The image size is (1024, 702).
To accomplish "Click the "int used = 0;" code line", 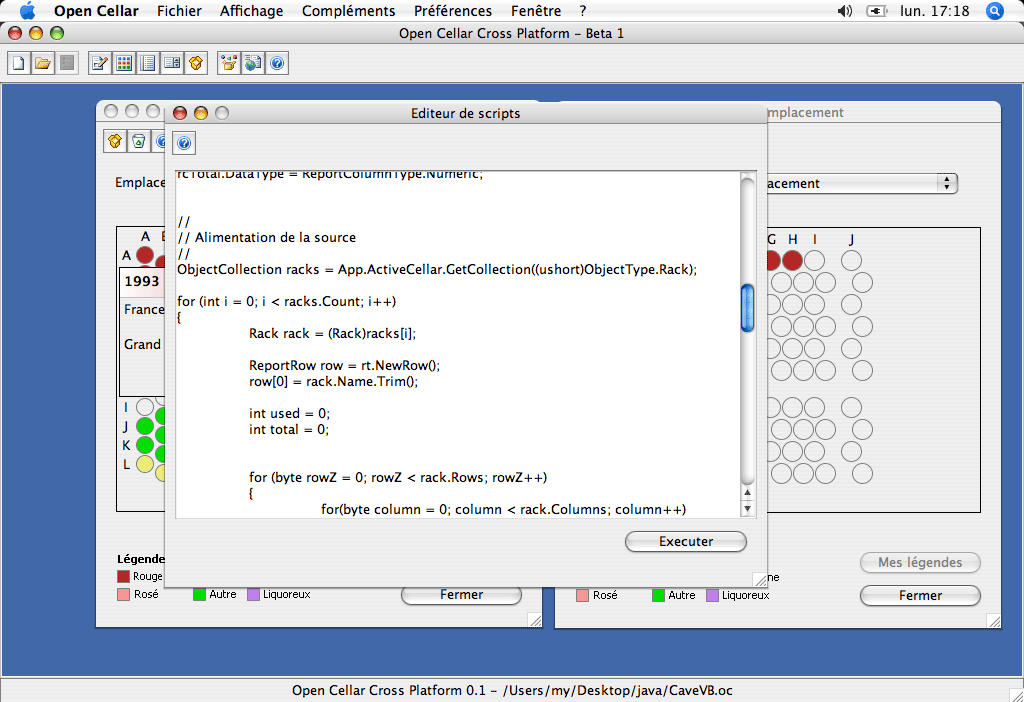I will [x=289, y=413].
